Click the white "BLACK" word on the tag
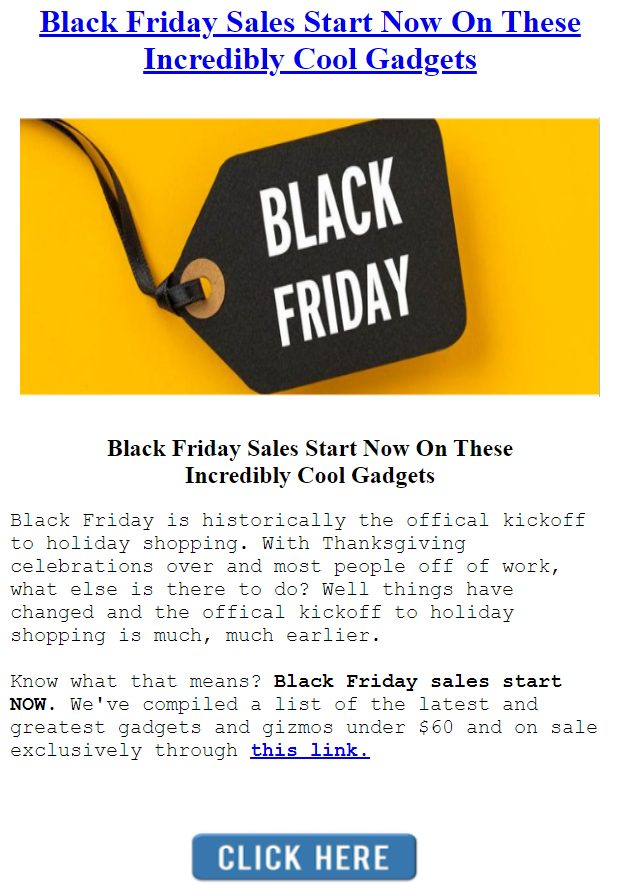This screenshot has width=621, height=894. pyautogui.click(x=328, y=212)
